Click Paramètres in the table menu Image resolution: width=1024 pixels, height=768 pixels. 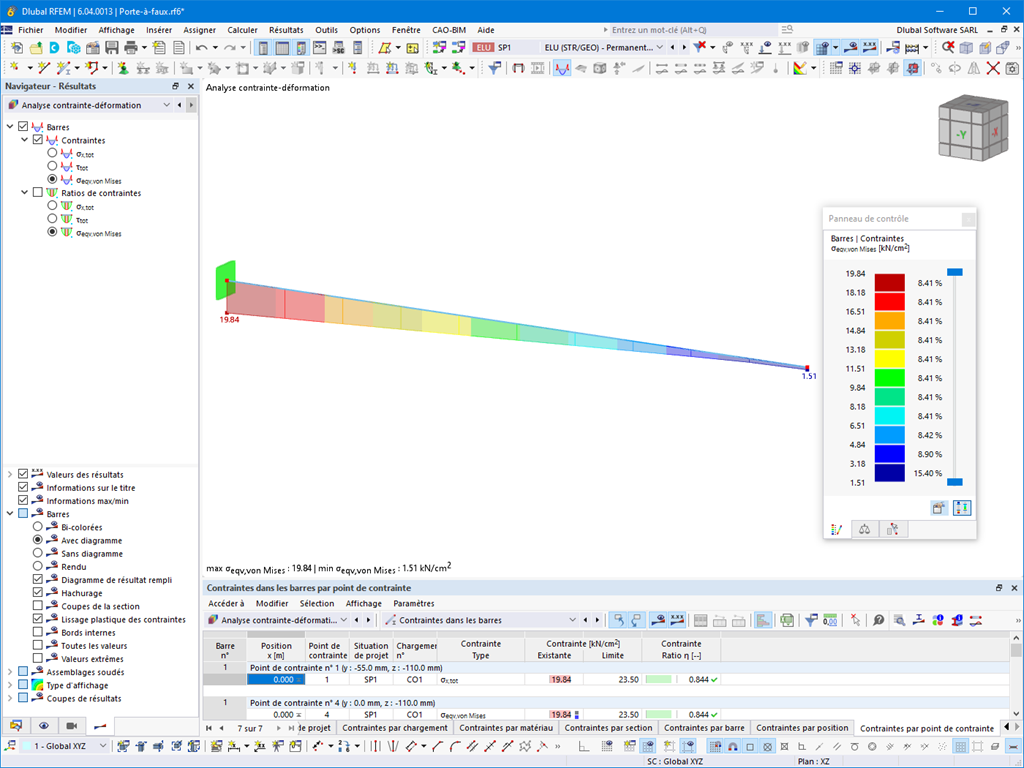pos(413,603)
